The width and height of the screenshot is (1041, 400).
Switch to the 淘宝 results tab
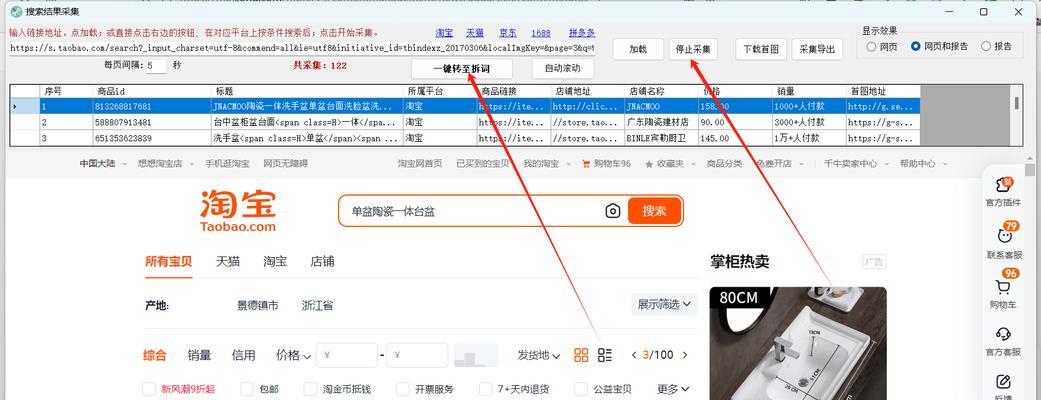point(275,262)
